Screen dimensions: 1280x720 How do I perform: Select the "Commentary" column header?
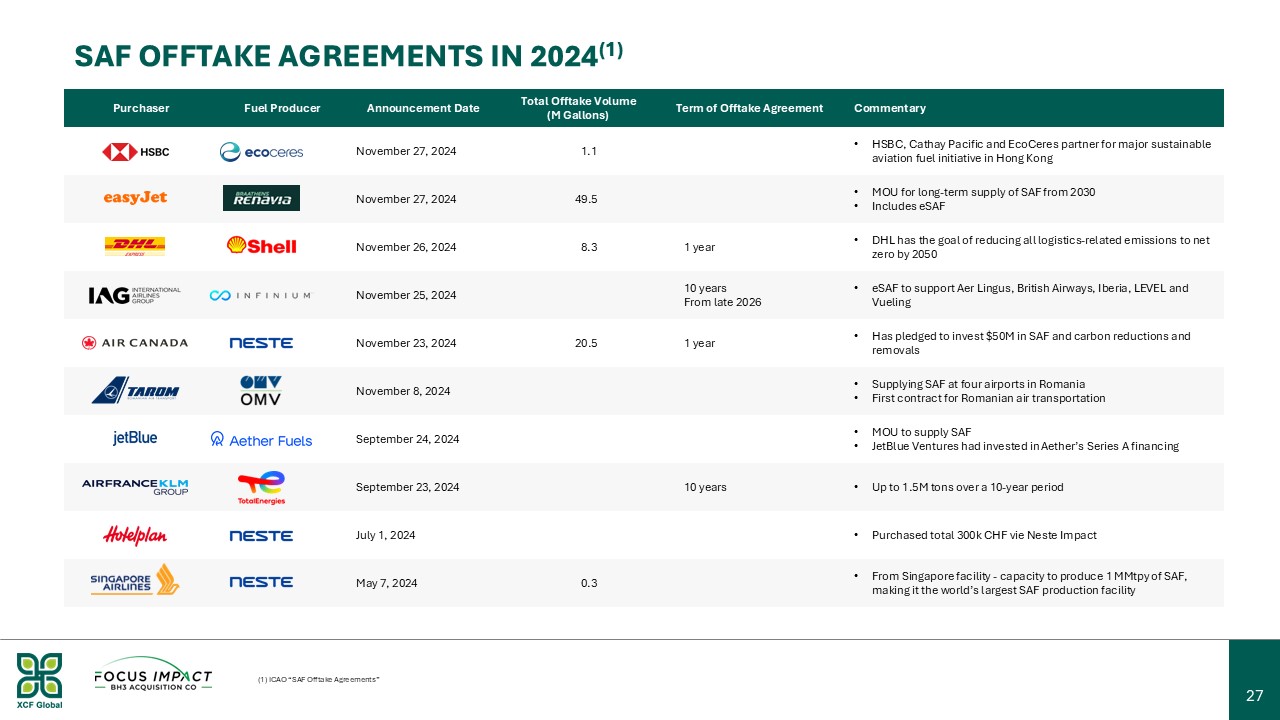890,108
